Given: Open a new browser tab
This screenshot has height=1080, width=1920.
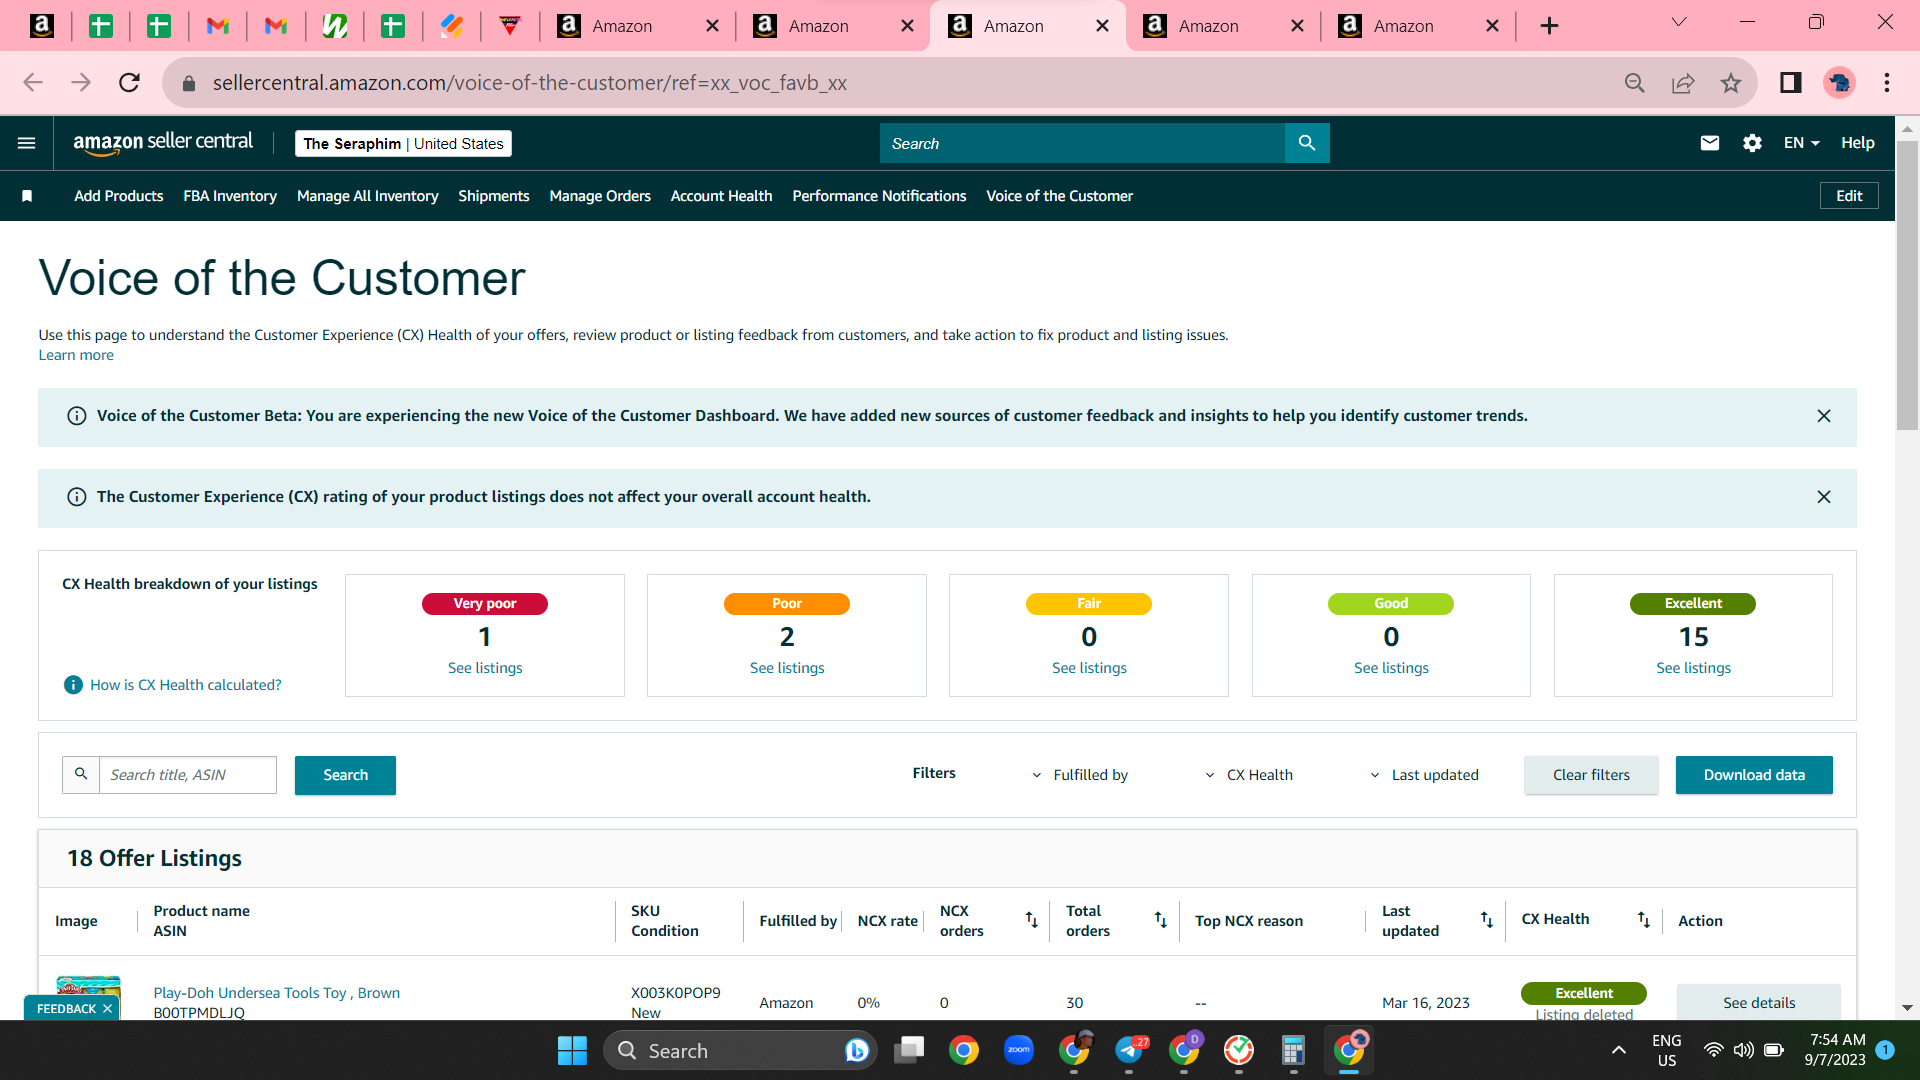Looking at the screenshot, I should tap(1549, 26).
